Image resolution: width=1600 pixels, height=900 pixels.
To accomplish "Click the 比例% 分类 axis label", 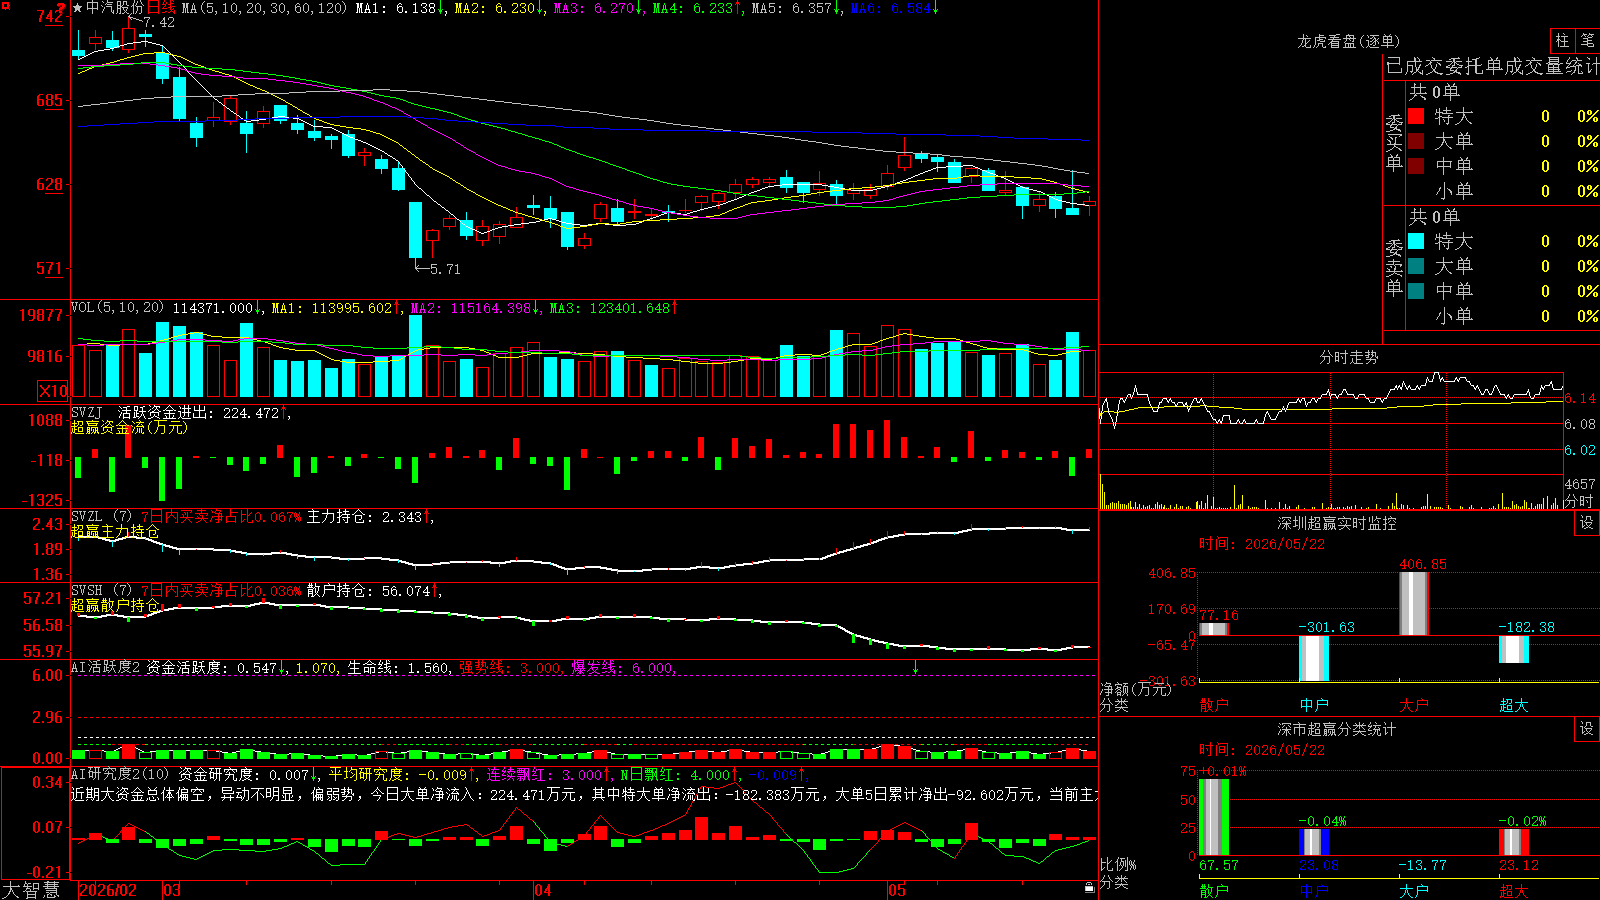I will click(x=1118, y=873).
